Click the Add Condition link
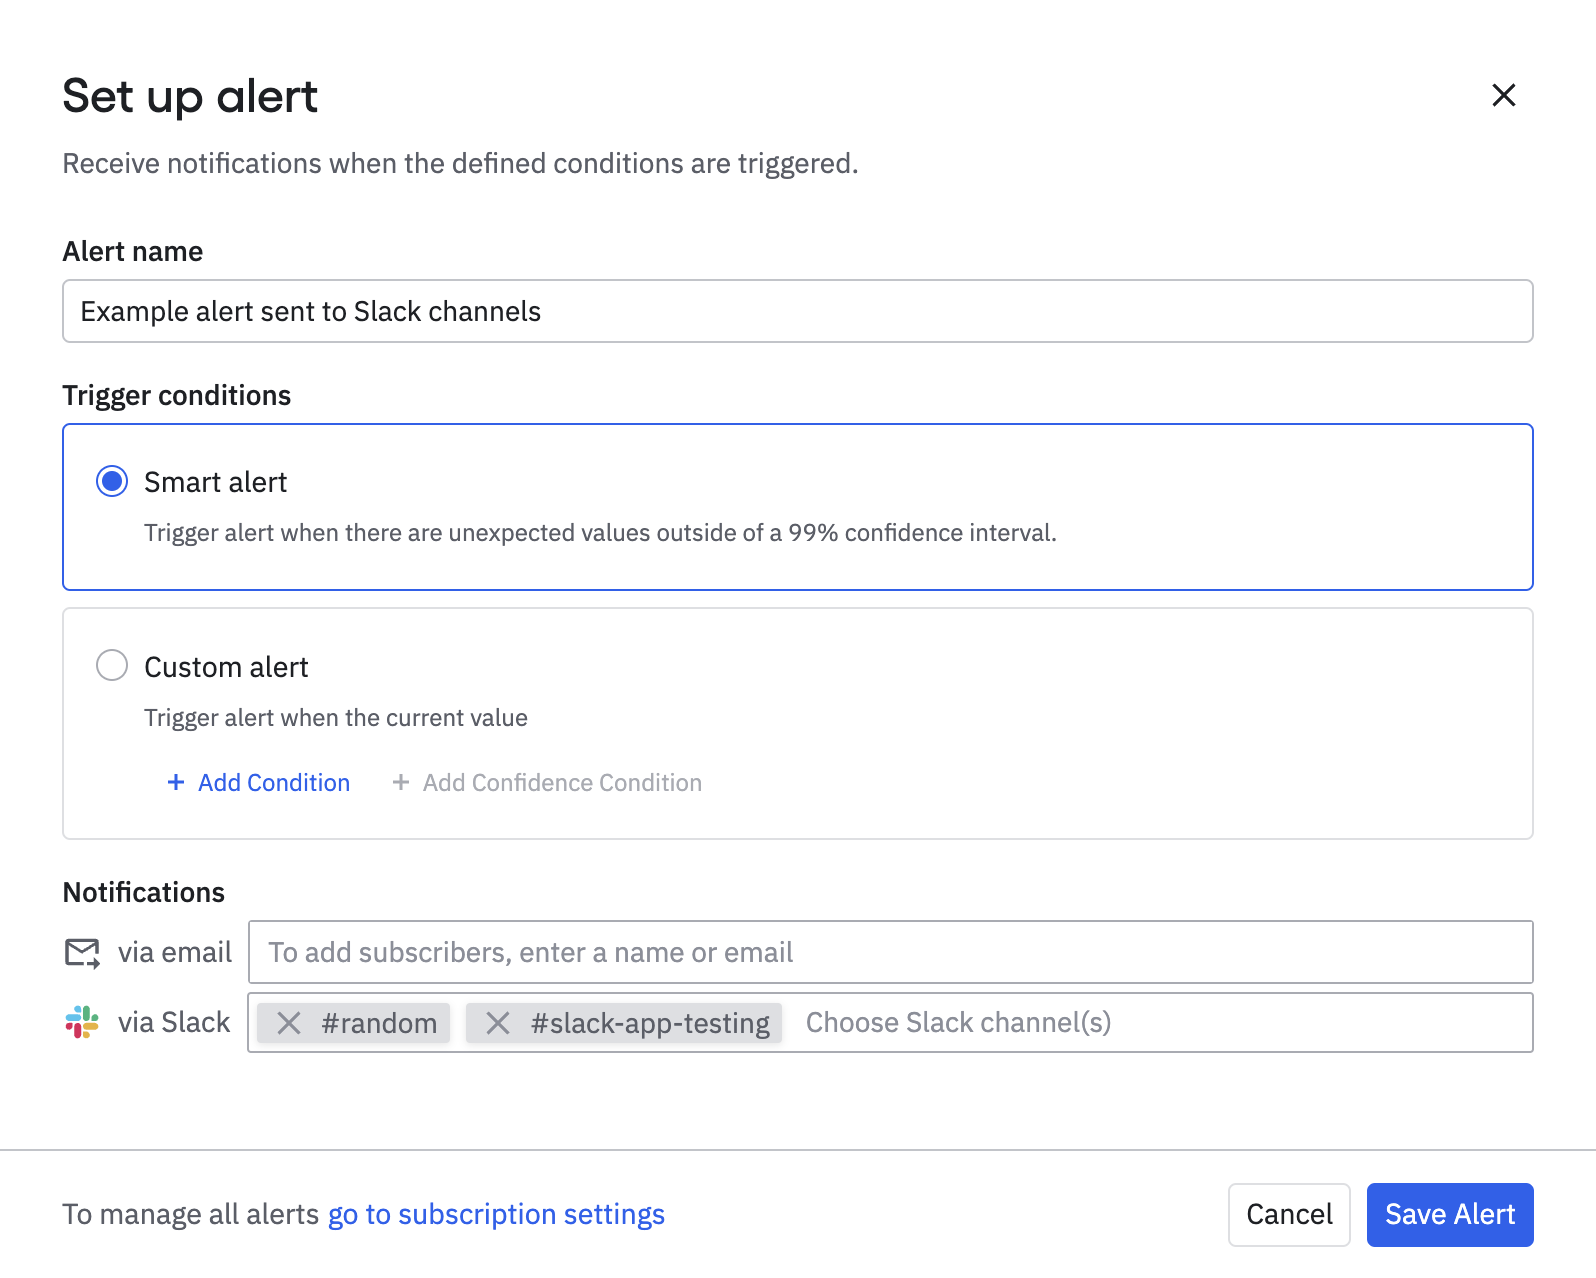The height and width of the screenshot is (1278, 1596). pyautogui.click(x=274, y=782)
